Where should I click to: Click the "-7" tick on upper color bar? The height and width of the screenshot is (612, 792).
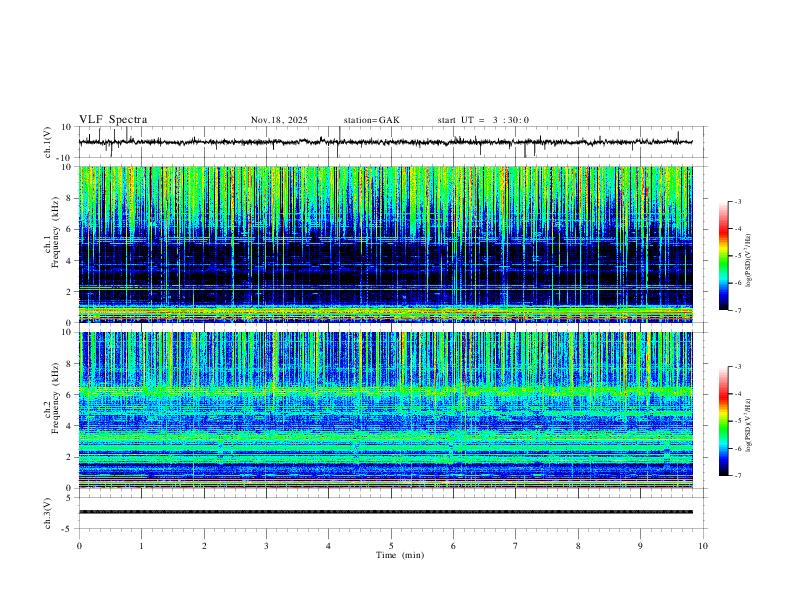click(738, 310)
